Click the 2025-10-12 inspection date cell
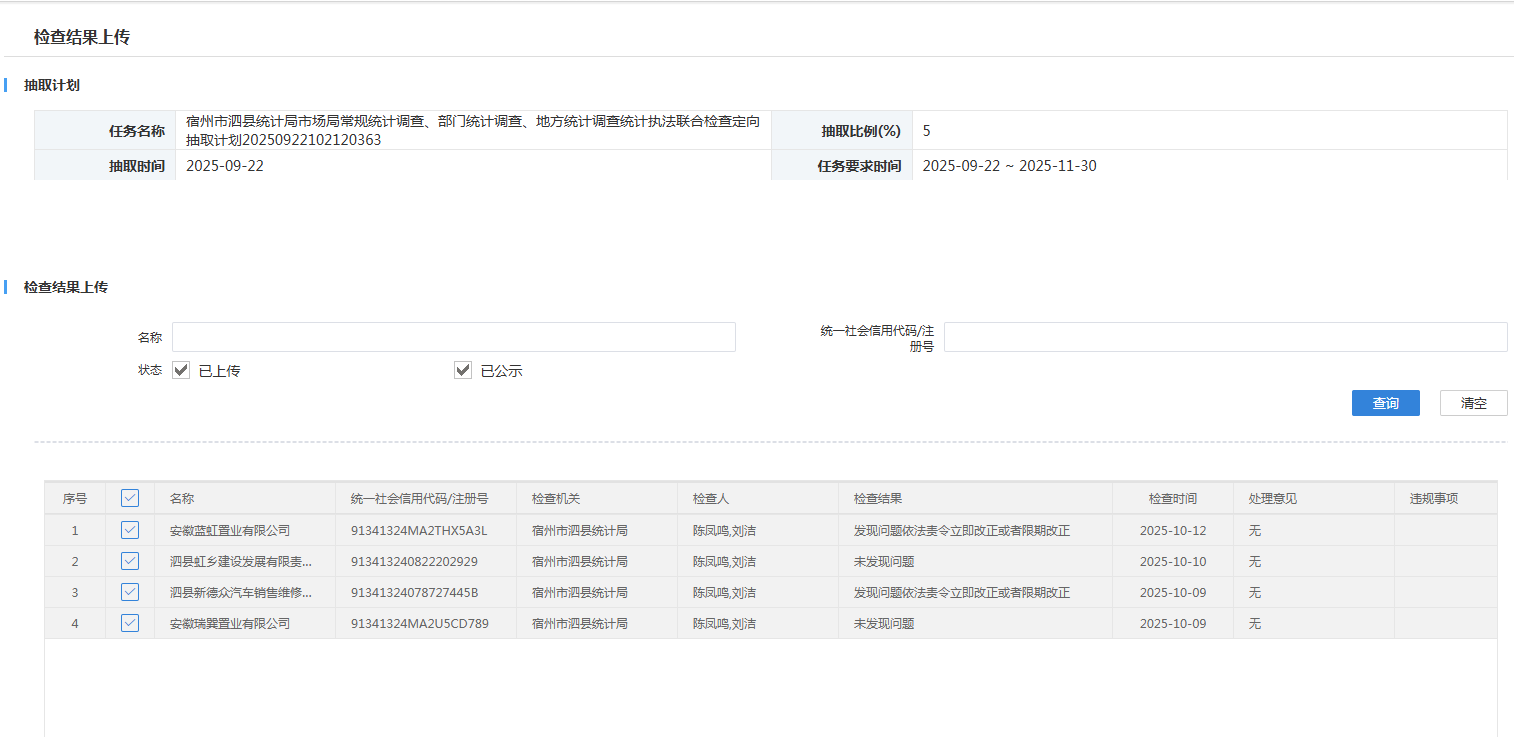Screen dimensions: 1514x737 (1172, 530)
